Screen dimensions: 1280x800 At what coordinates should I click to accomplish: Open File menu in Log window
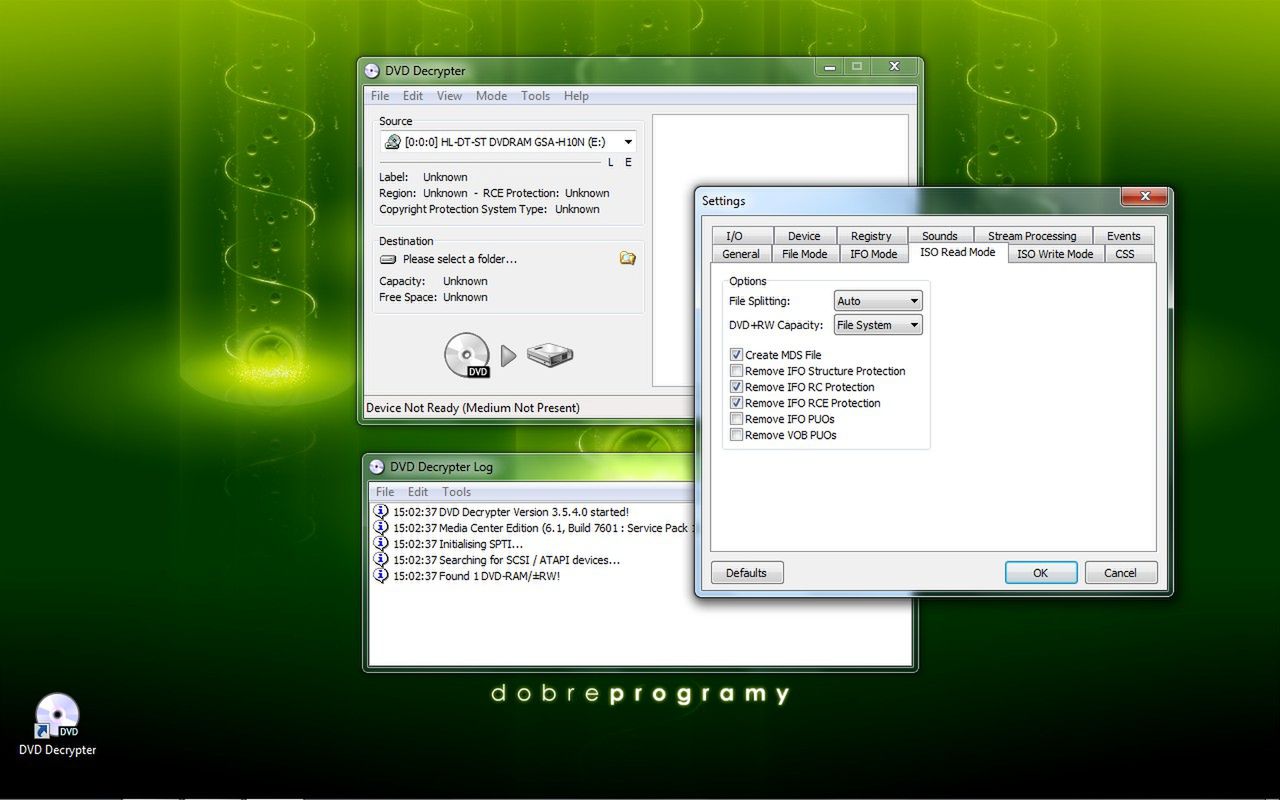385,492
